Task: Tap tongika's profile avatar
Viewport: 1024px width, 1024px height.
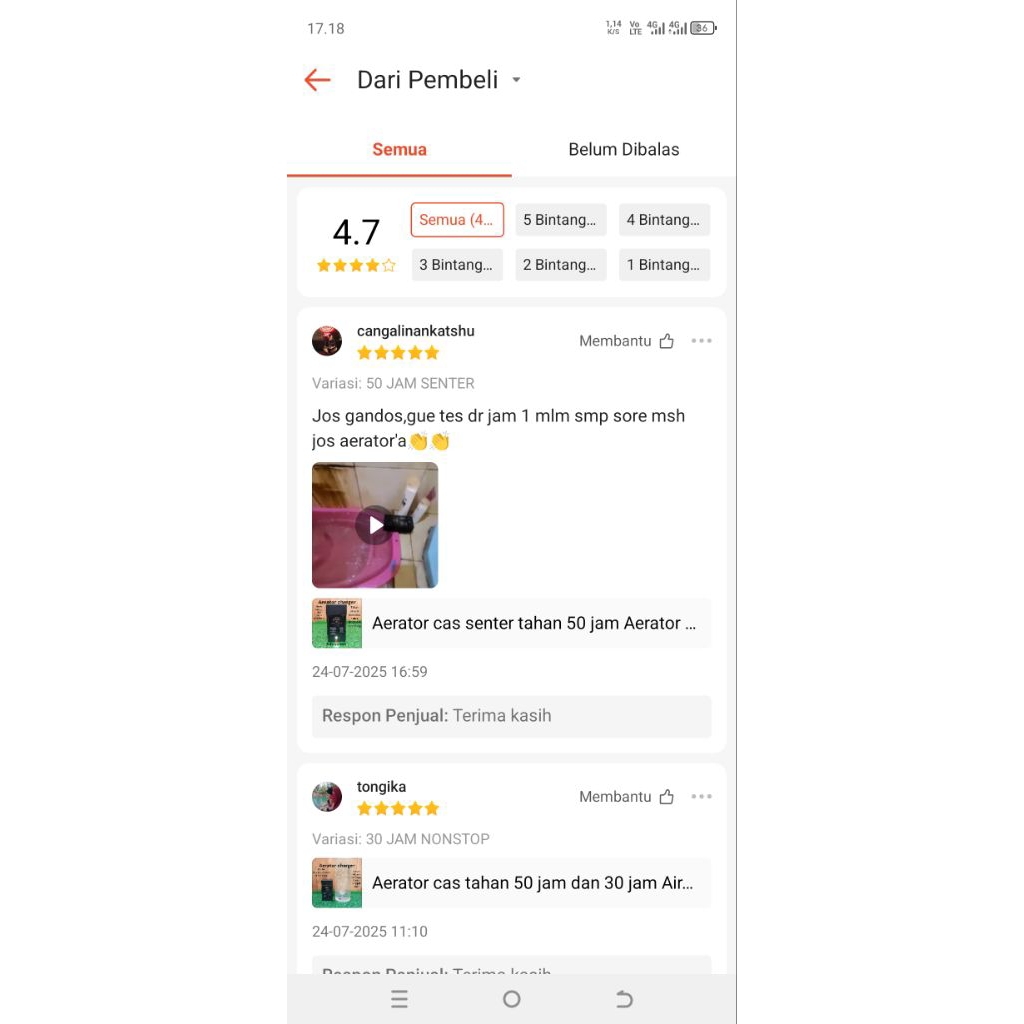Action: click(327, 797)
